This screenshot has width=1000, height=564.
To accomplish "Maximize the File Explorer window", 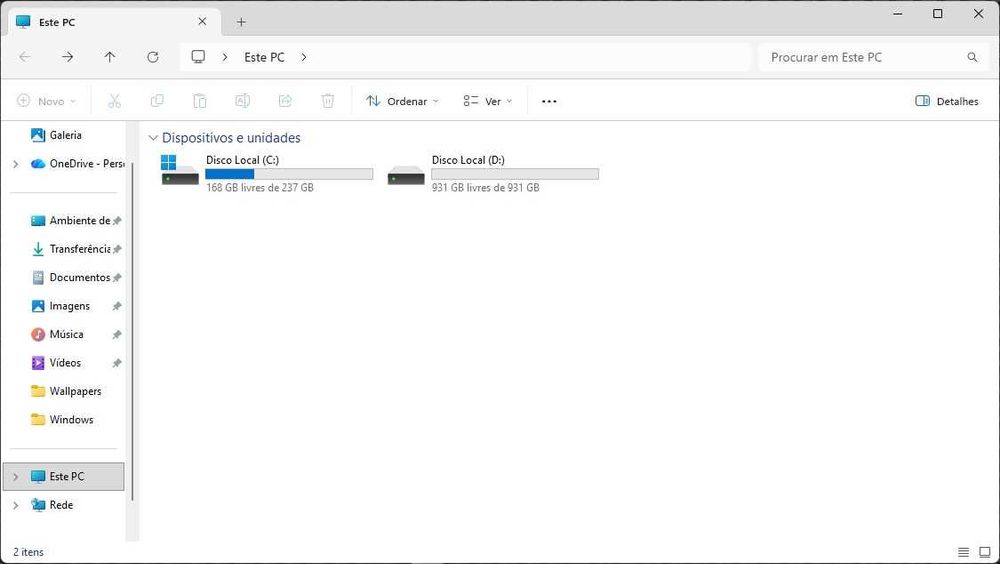I will 938,13.
